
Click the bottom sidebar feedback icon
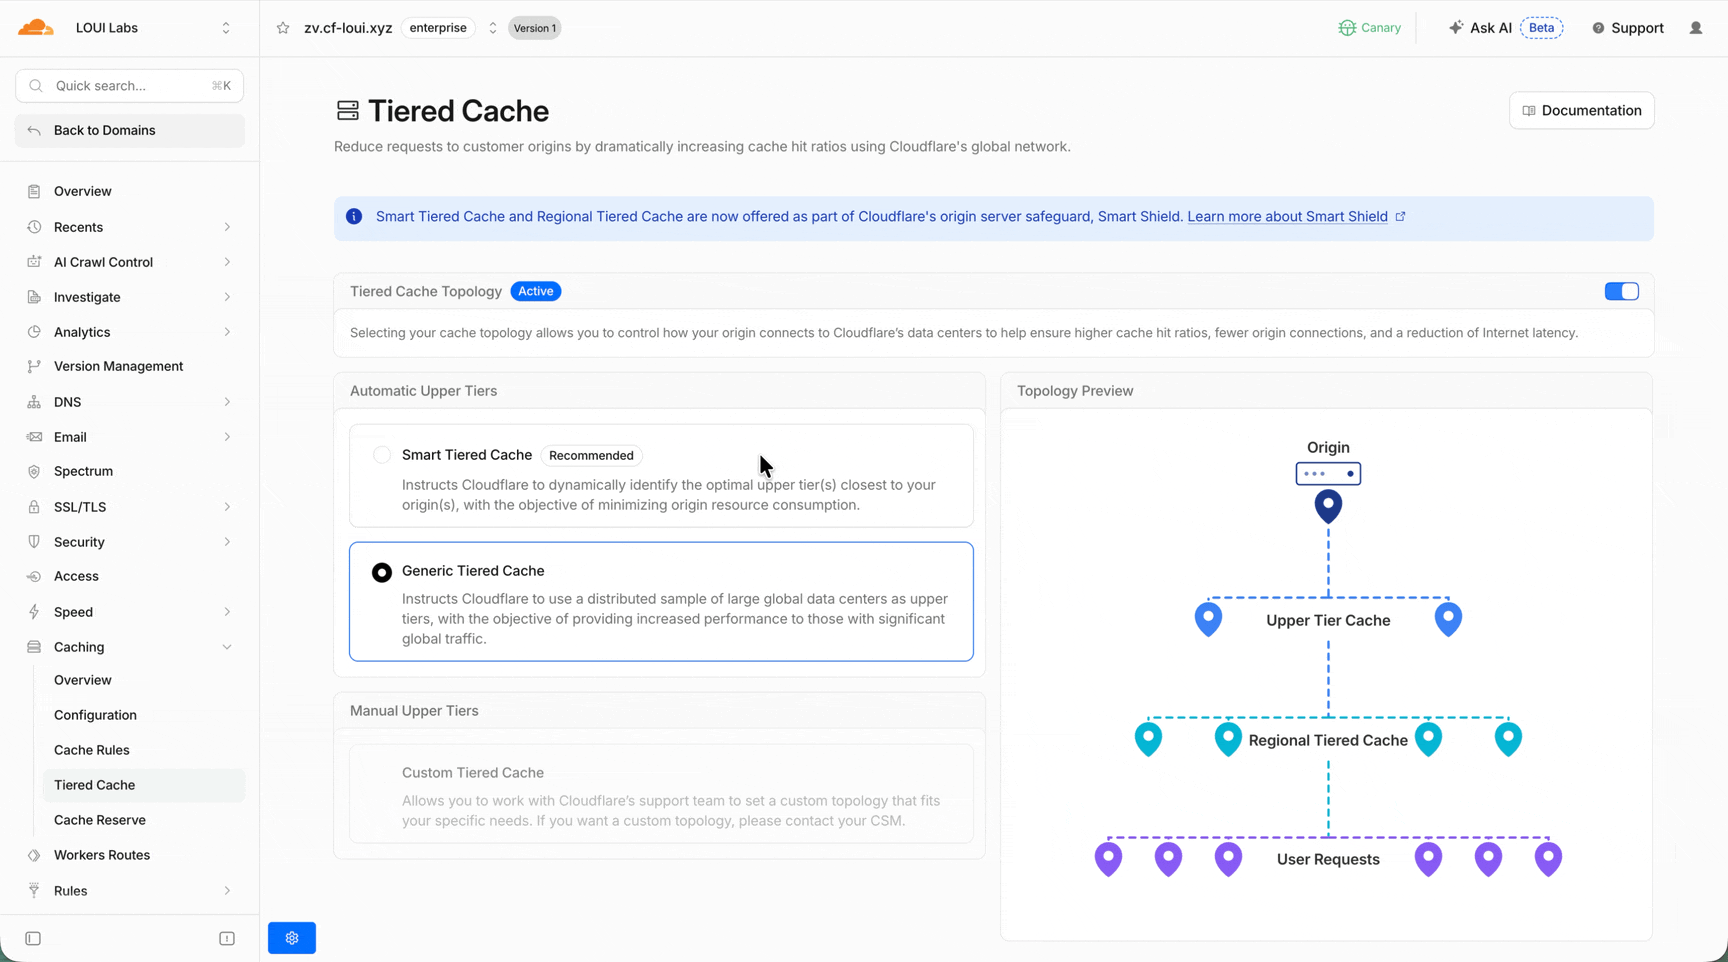coord(227,938)
